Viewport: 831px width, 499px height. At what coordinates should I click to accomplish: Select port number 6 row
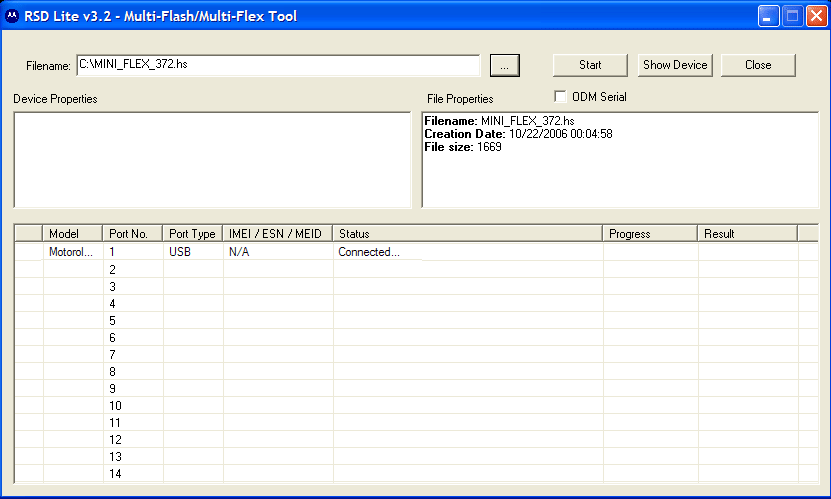(416, 337)
